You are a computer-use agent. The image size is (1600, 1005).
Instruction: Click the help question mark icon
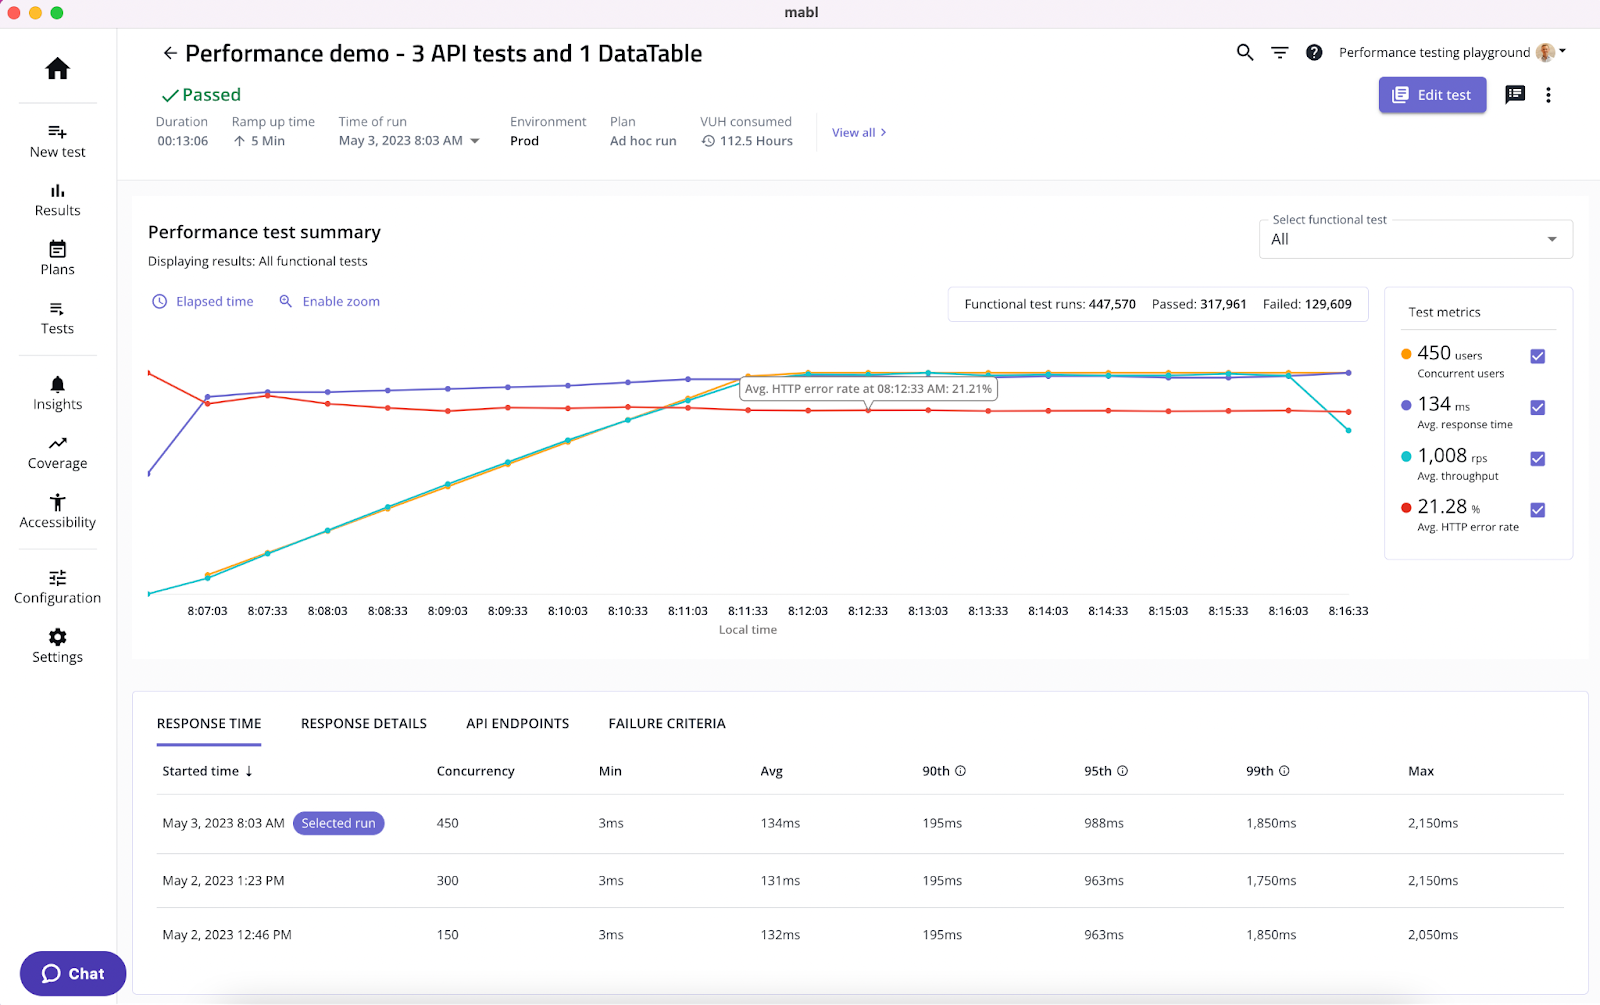pos(1314,52)
